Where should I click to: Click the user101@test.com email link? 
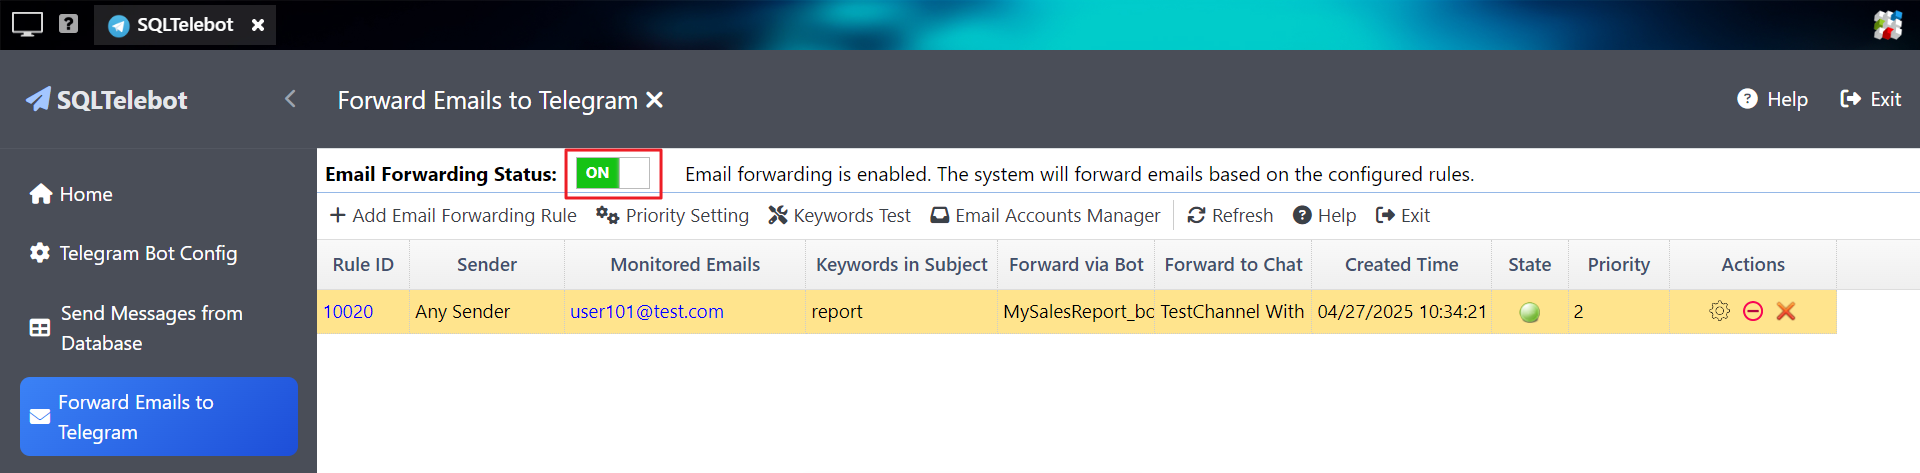coord(646,311)
